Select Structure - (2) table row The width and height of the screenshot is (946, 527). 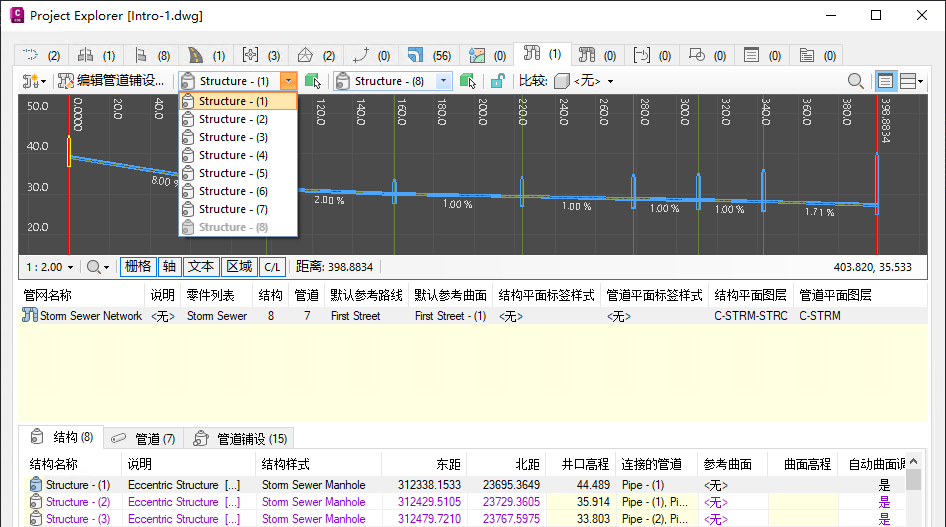(465, 502)
